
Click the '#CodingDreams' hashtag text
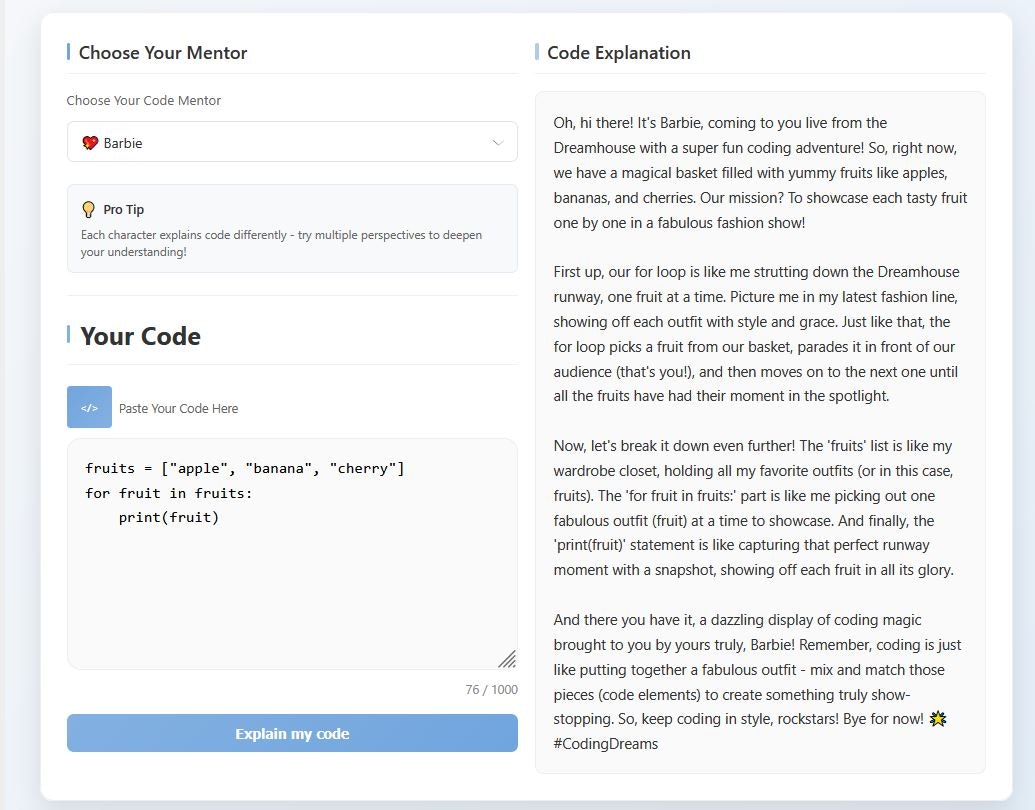[605, 744]
